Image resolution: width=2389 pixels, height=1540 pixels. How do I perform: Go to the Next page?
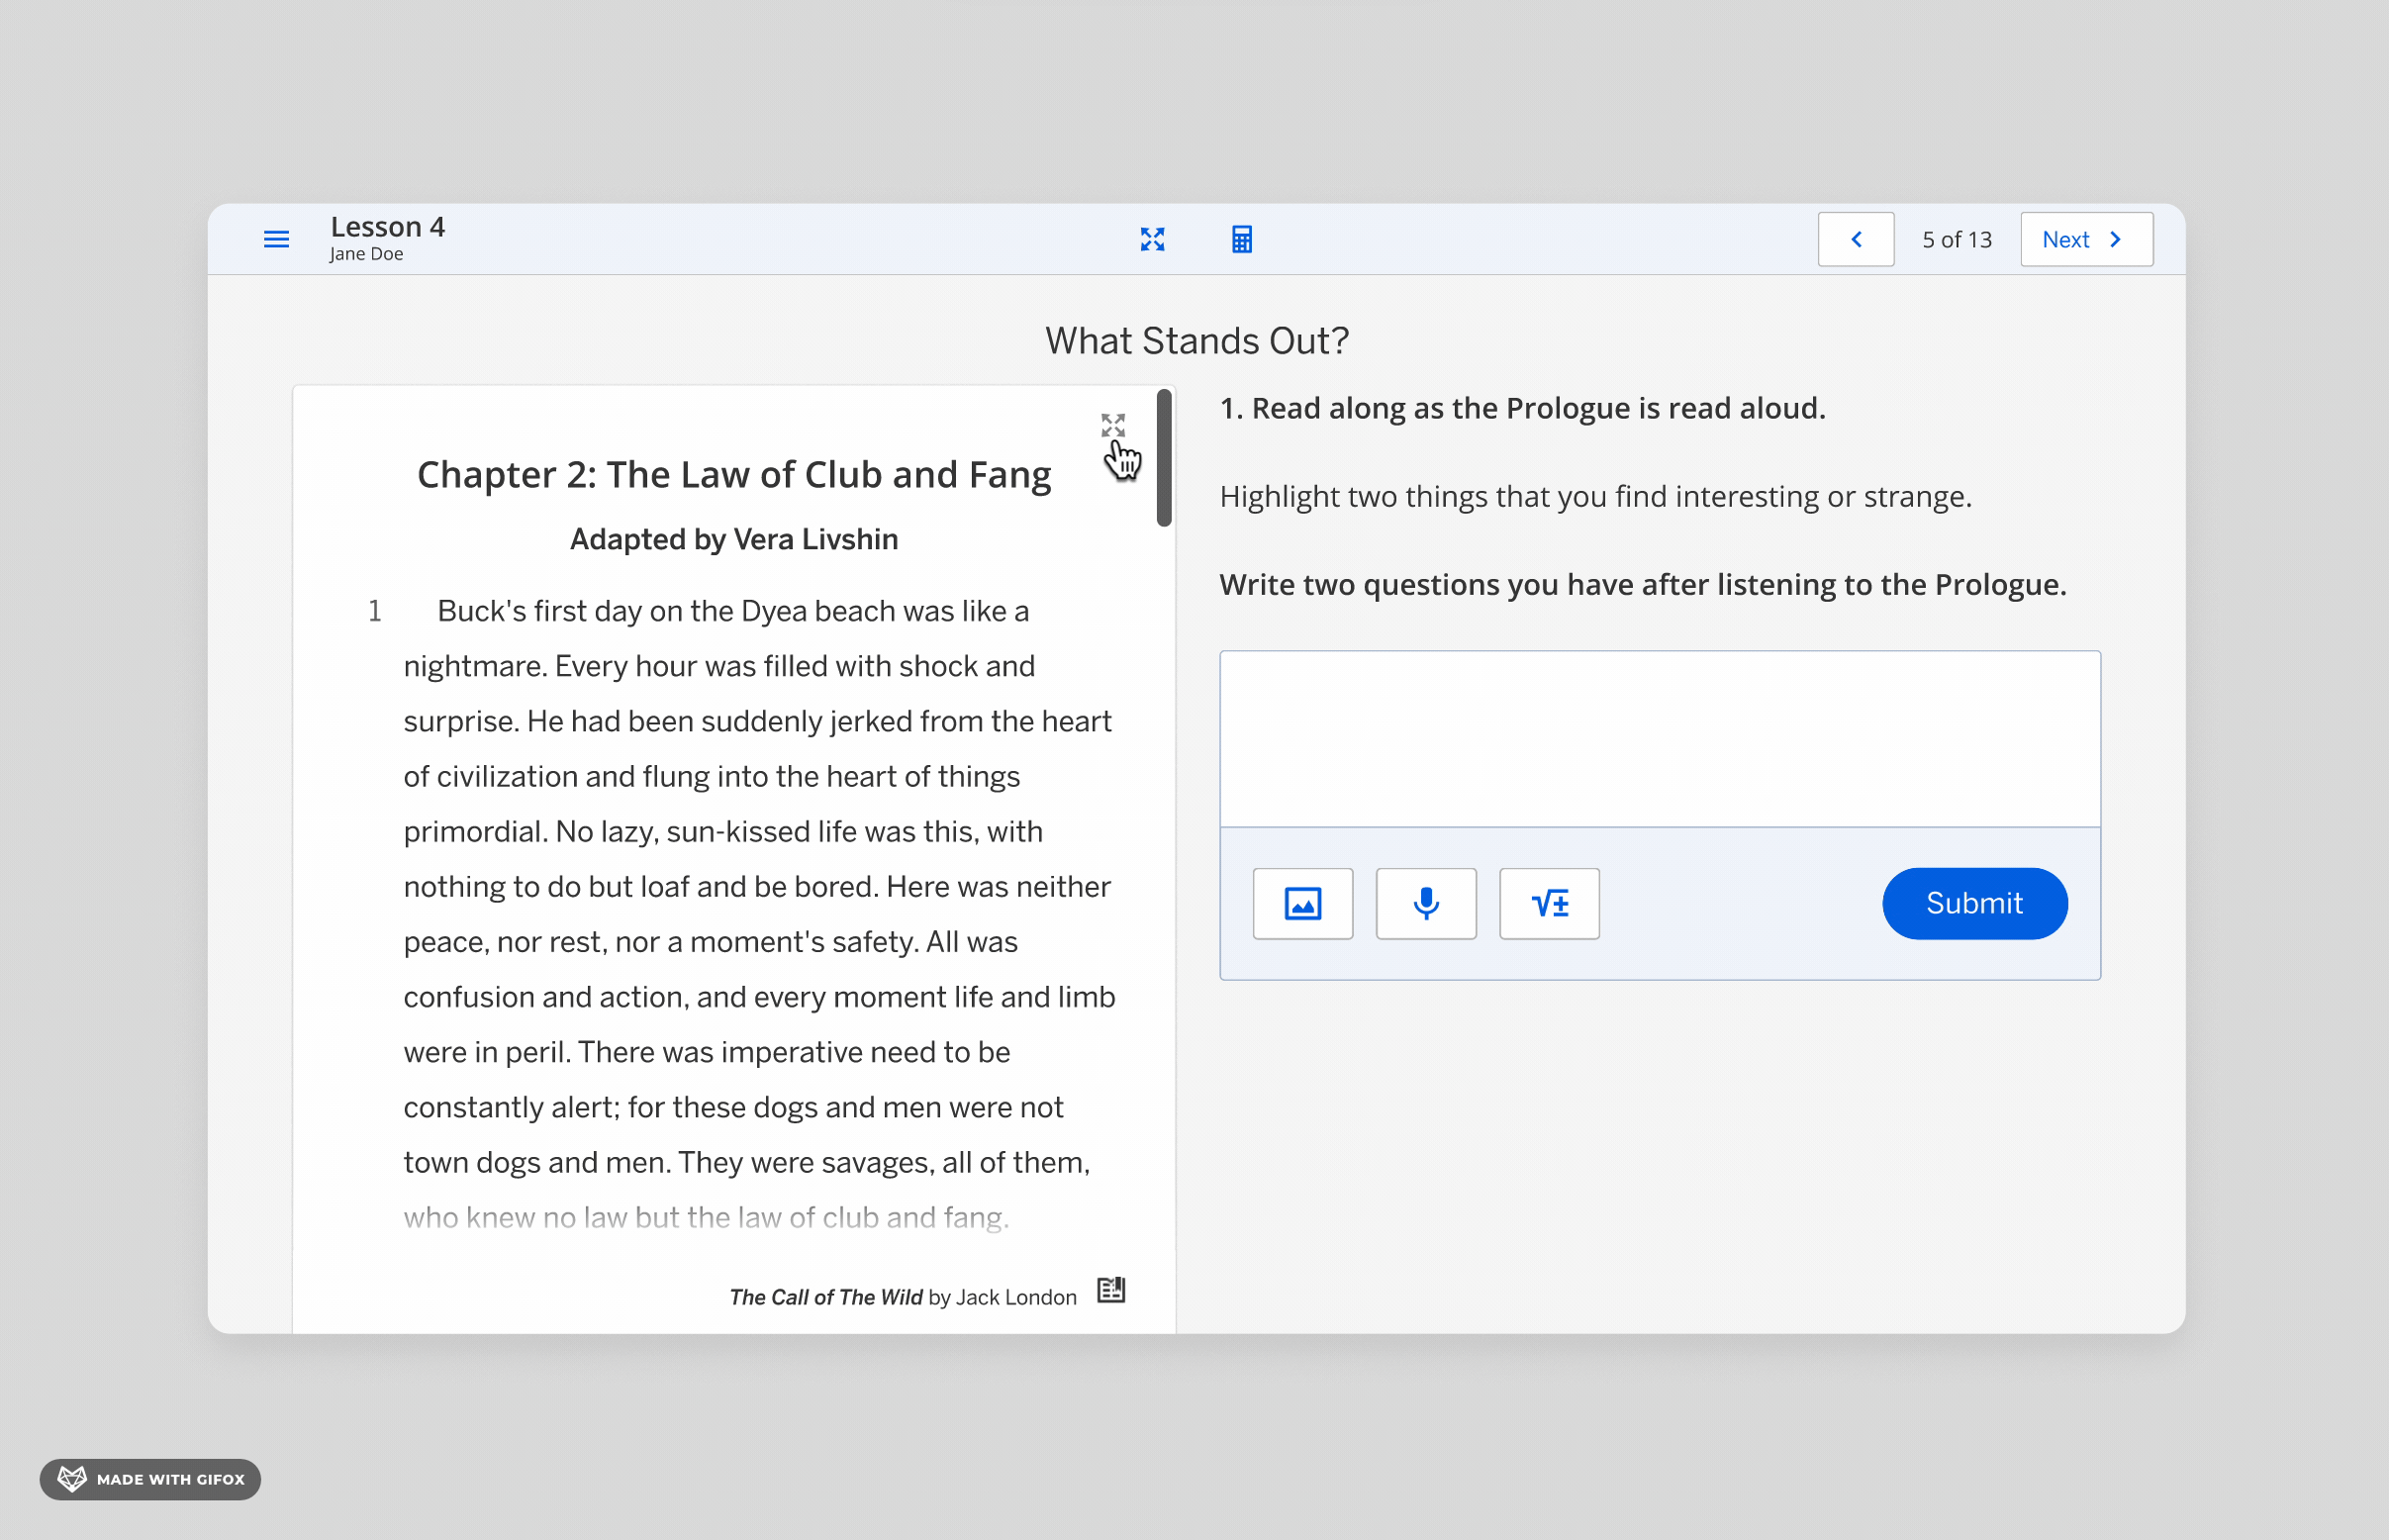[2086, 239]
